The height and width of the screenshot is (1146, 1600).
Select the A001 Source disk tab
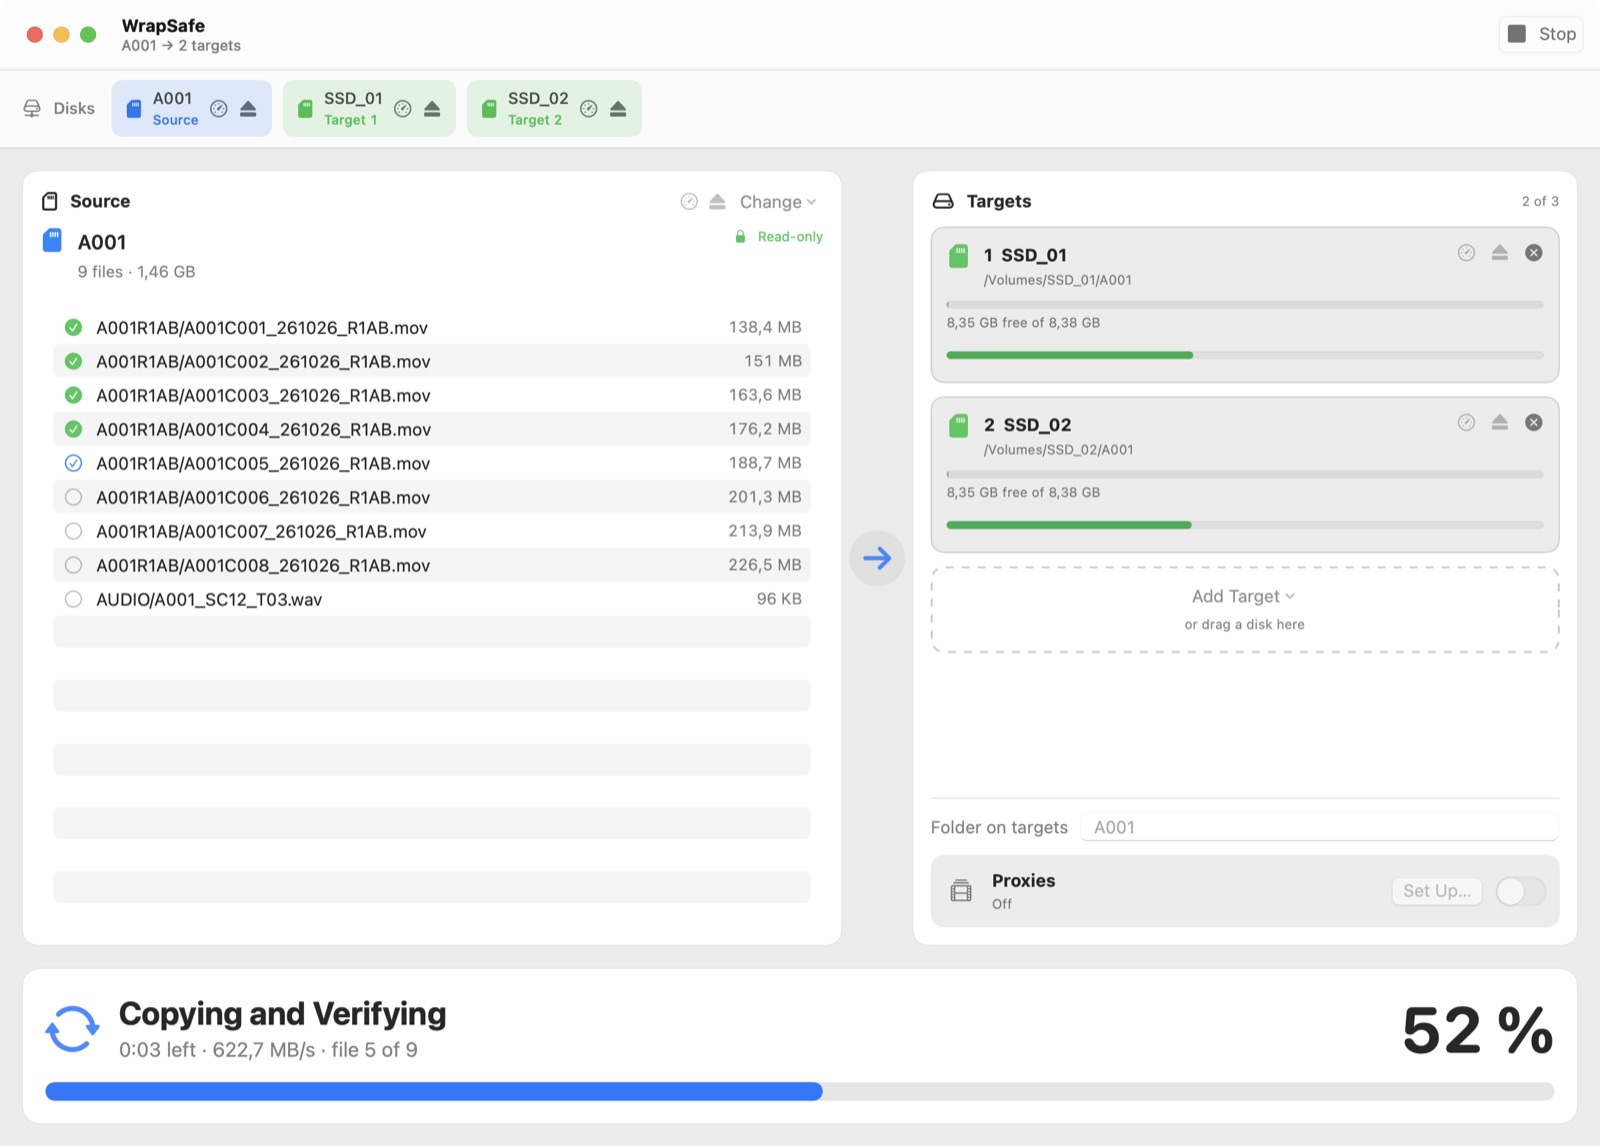pos(191,108)
